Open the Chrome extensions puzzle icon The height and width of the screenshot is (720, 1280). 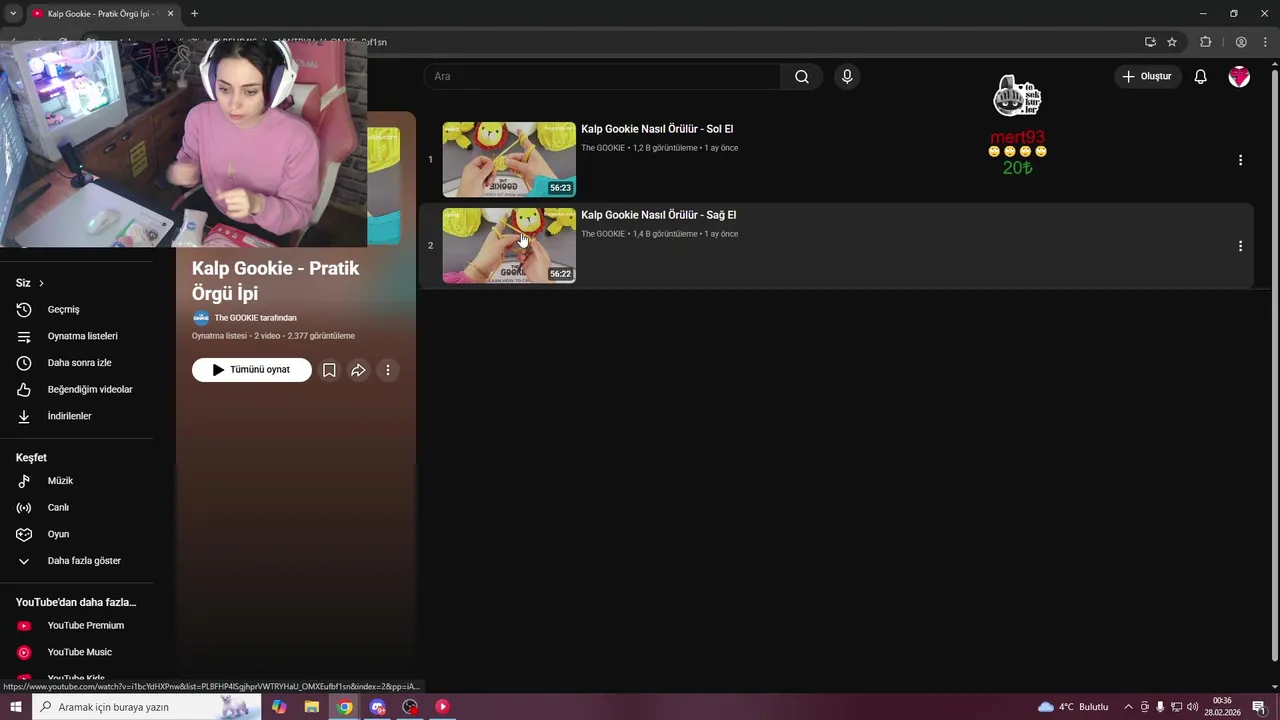pyautogui.click(x=1205, y=42)
